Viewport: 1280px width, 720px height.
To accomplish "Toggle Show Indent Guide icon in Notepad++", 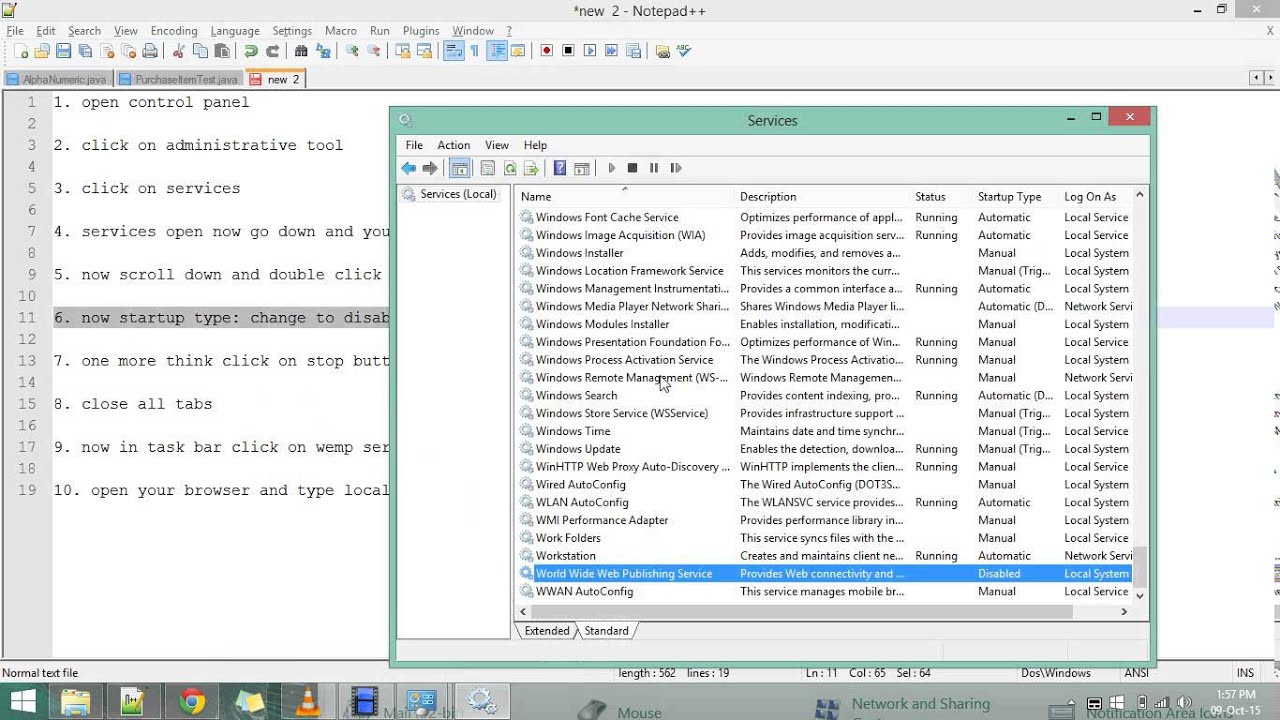I will (497, 51).
